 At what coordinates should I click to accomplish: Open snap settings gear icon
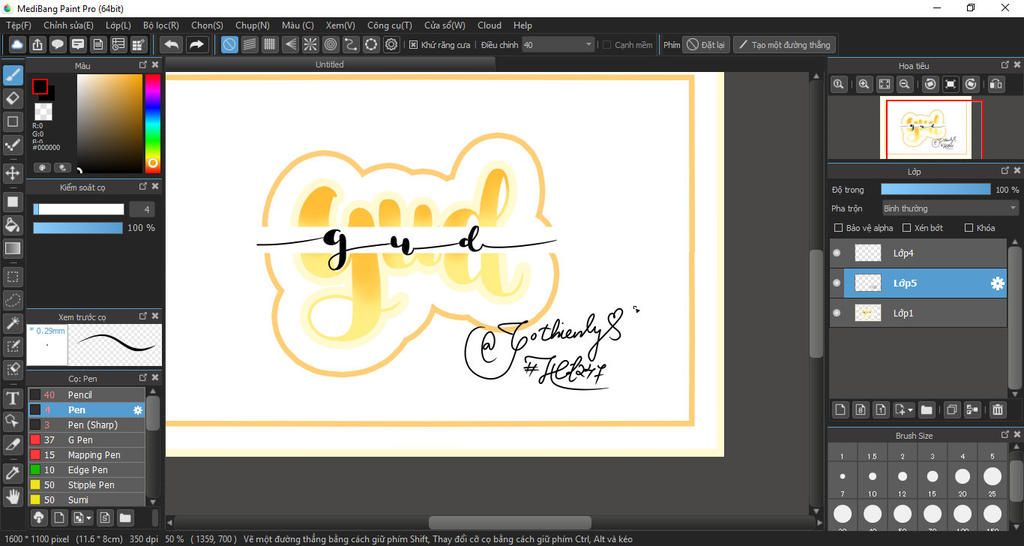click(x=391, y=44)
